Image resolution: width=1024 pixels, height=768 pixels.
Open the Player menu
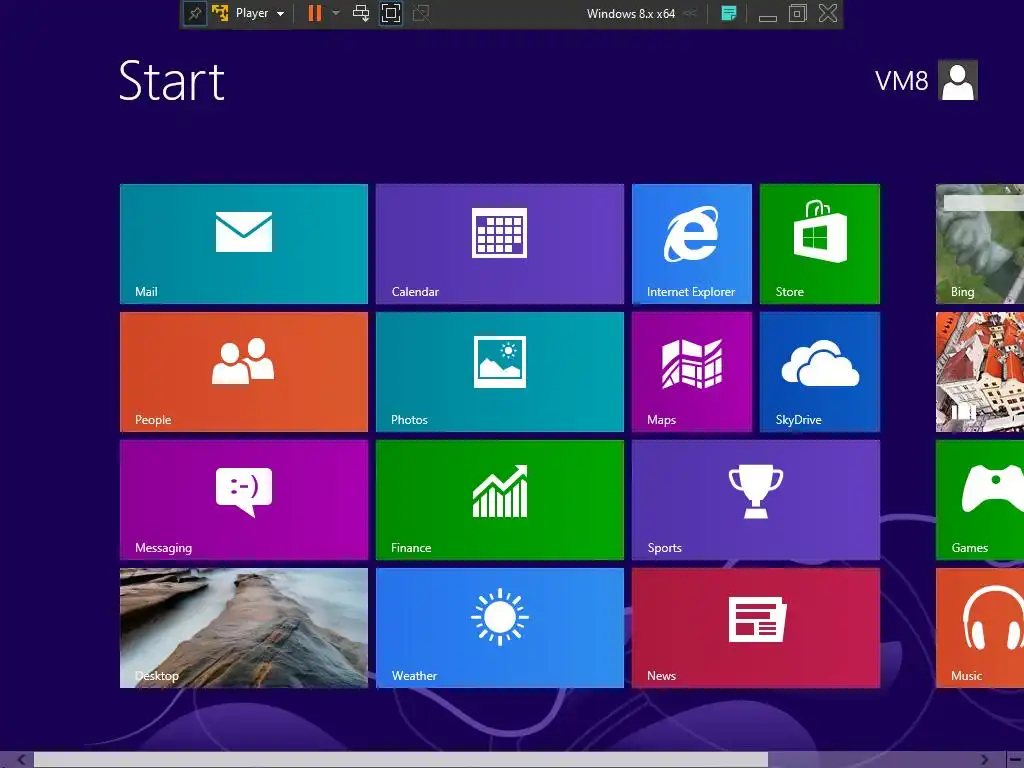click(x=259, y=13)
